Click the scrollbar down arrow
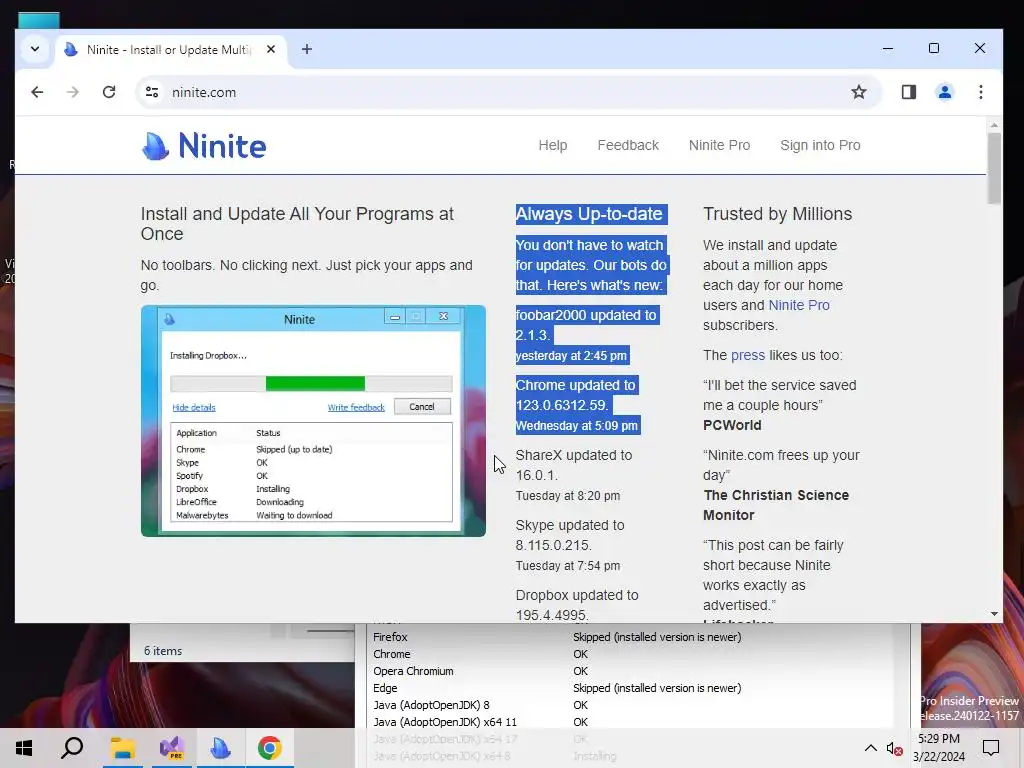 pyautogui.click(x=994, y=614)
